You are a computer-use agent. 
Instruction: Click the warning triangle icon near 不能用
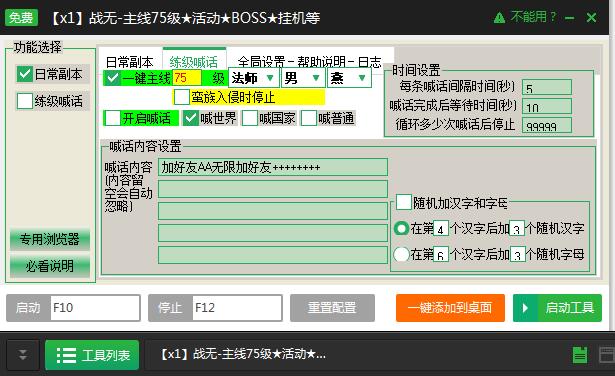(499, 18)
